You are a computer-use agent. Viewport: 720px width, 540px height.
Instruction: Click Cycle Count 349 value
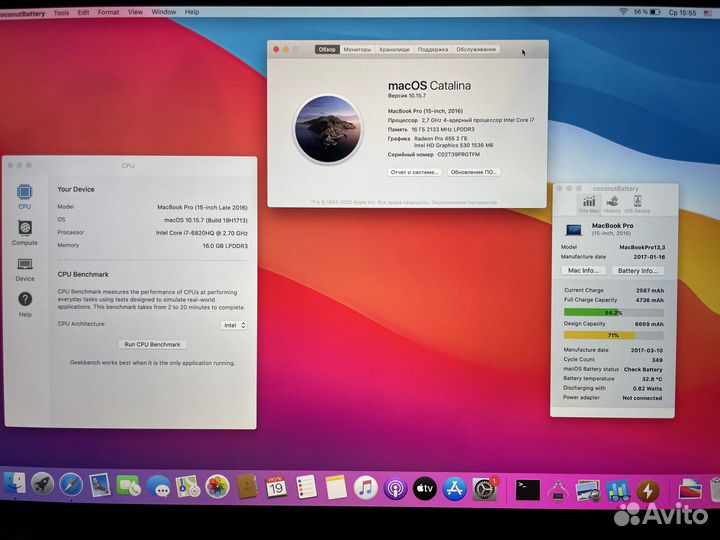657,360
